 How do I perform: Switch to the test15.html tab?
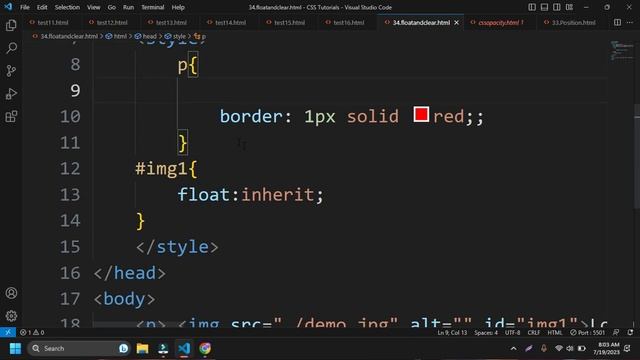tap(289, 22)
